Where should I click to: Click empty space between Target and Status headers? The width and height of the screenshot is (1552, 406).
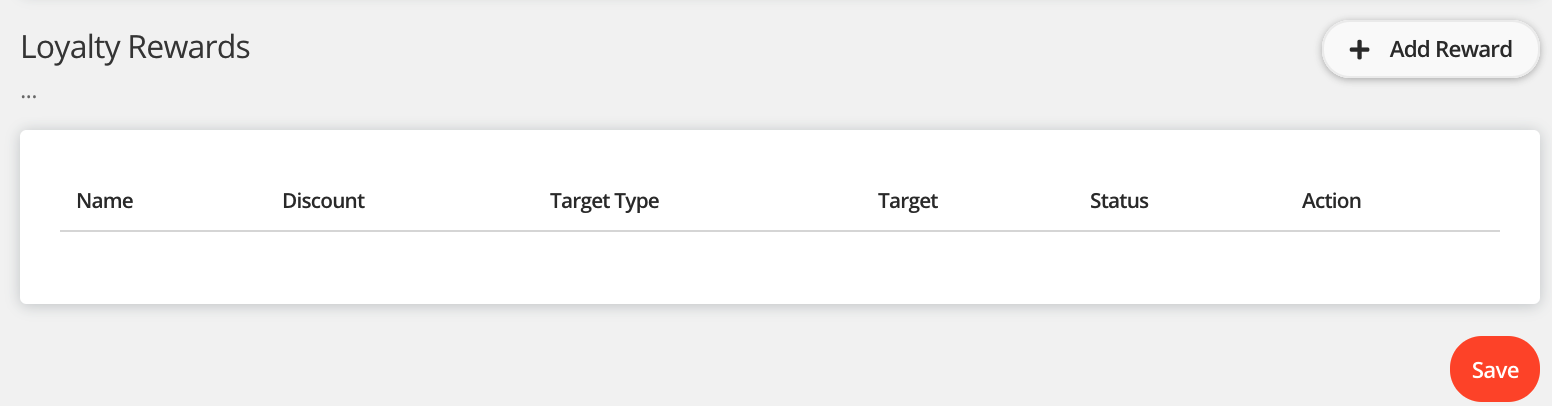pos(1014,201)
